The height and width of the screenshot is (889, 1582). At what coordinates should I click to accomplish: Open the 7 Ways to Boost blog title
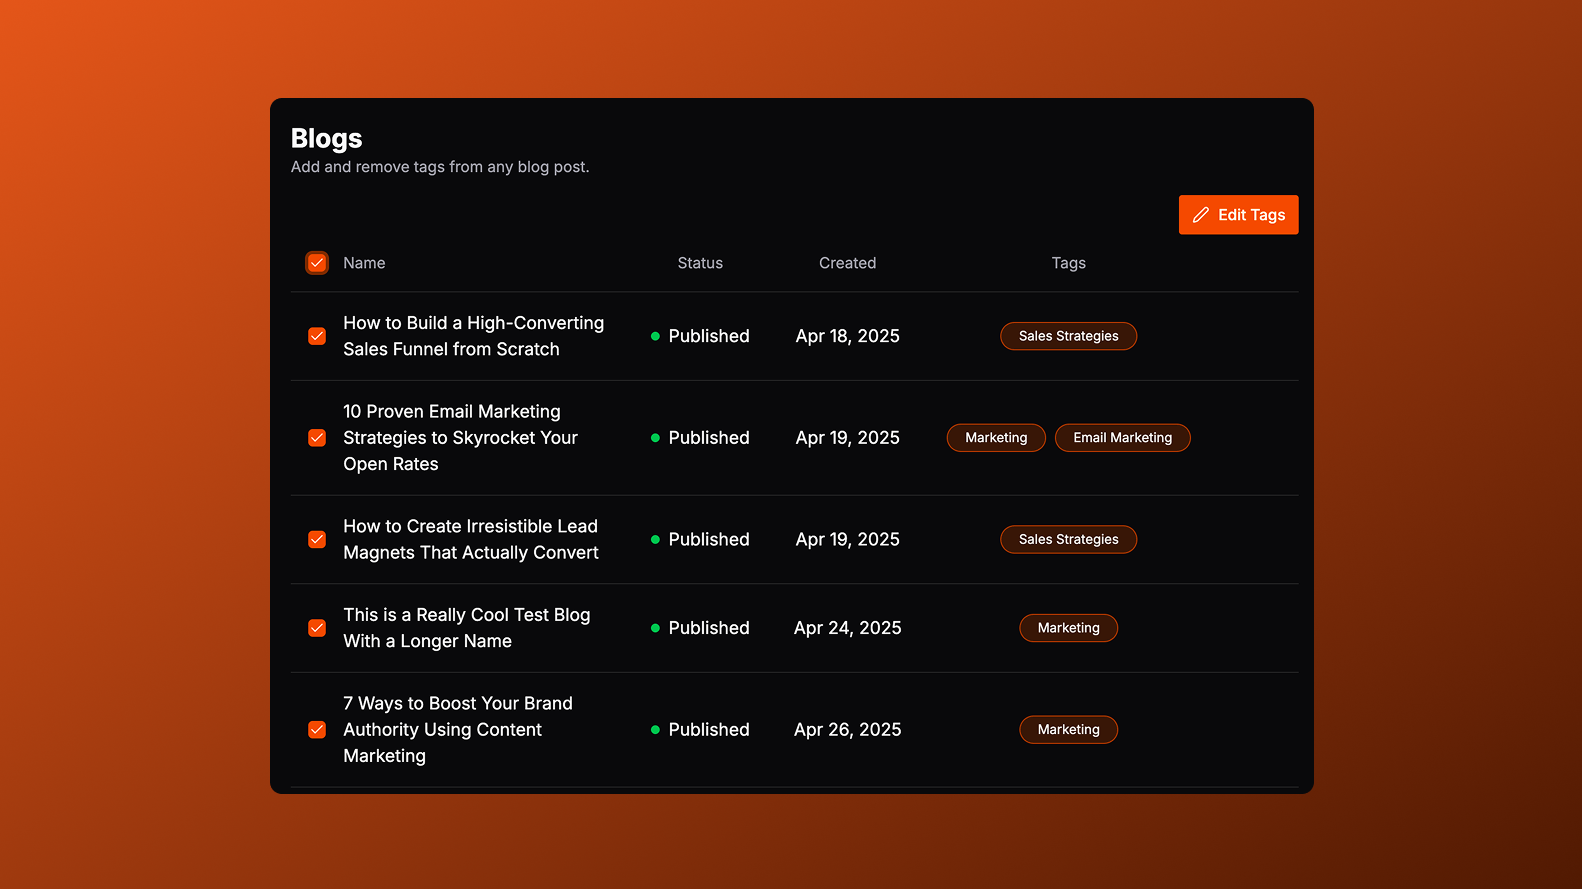458,730
